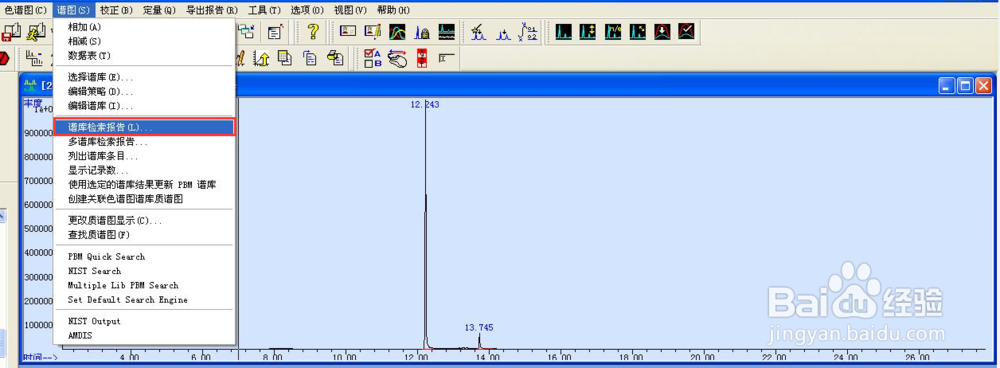The width and height of the screenshot is (1000, 368).
Task: Click the print icon in second toolbar row
Action: point(335,59)
